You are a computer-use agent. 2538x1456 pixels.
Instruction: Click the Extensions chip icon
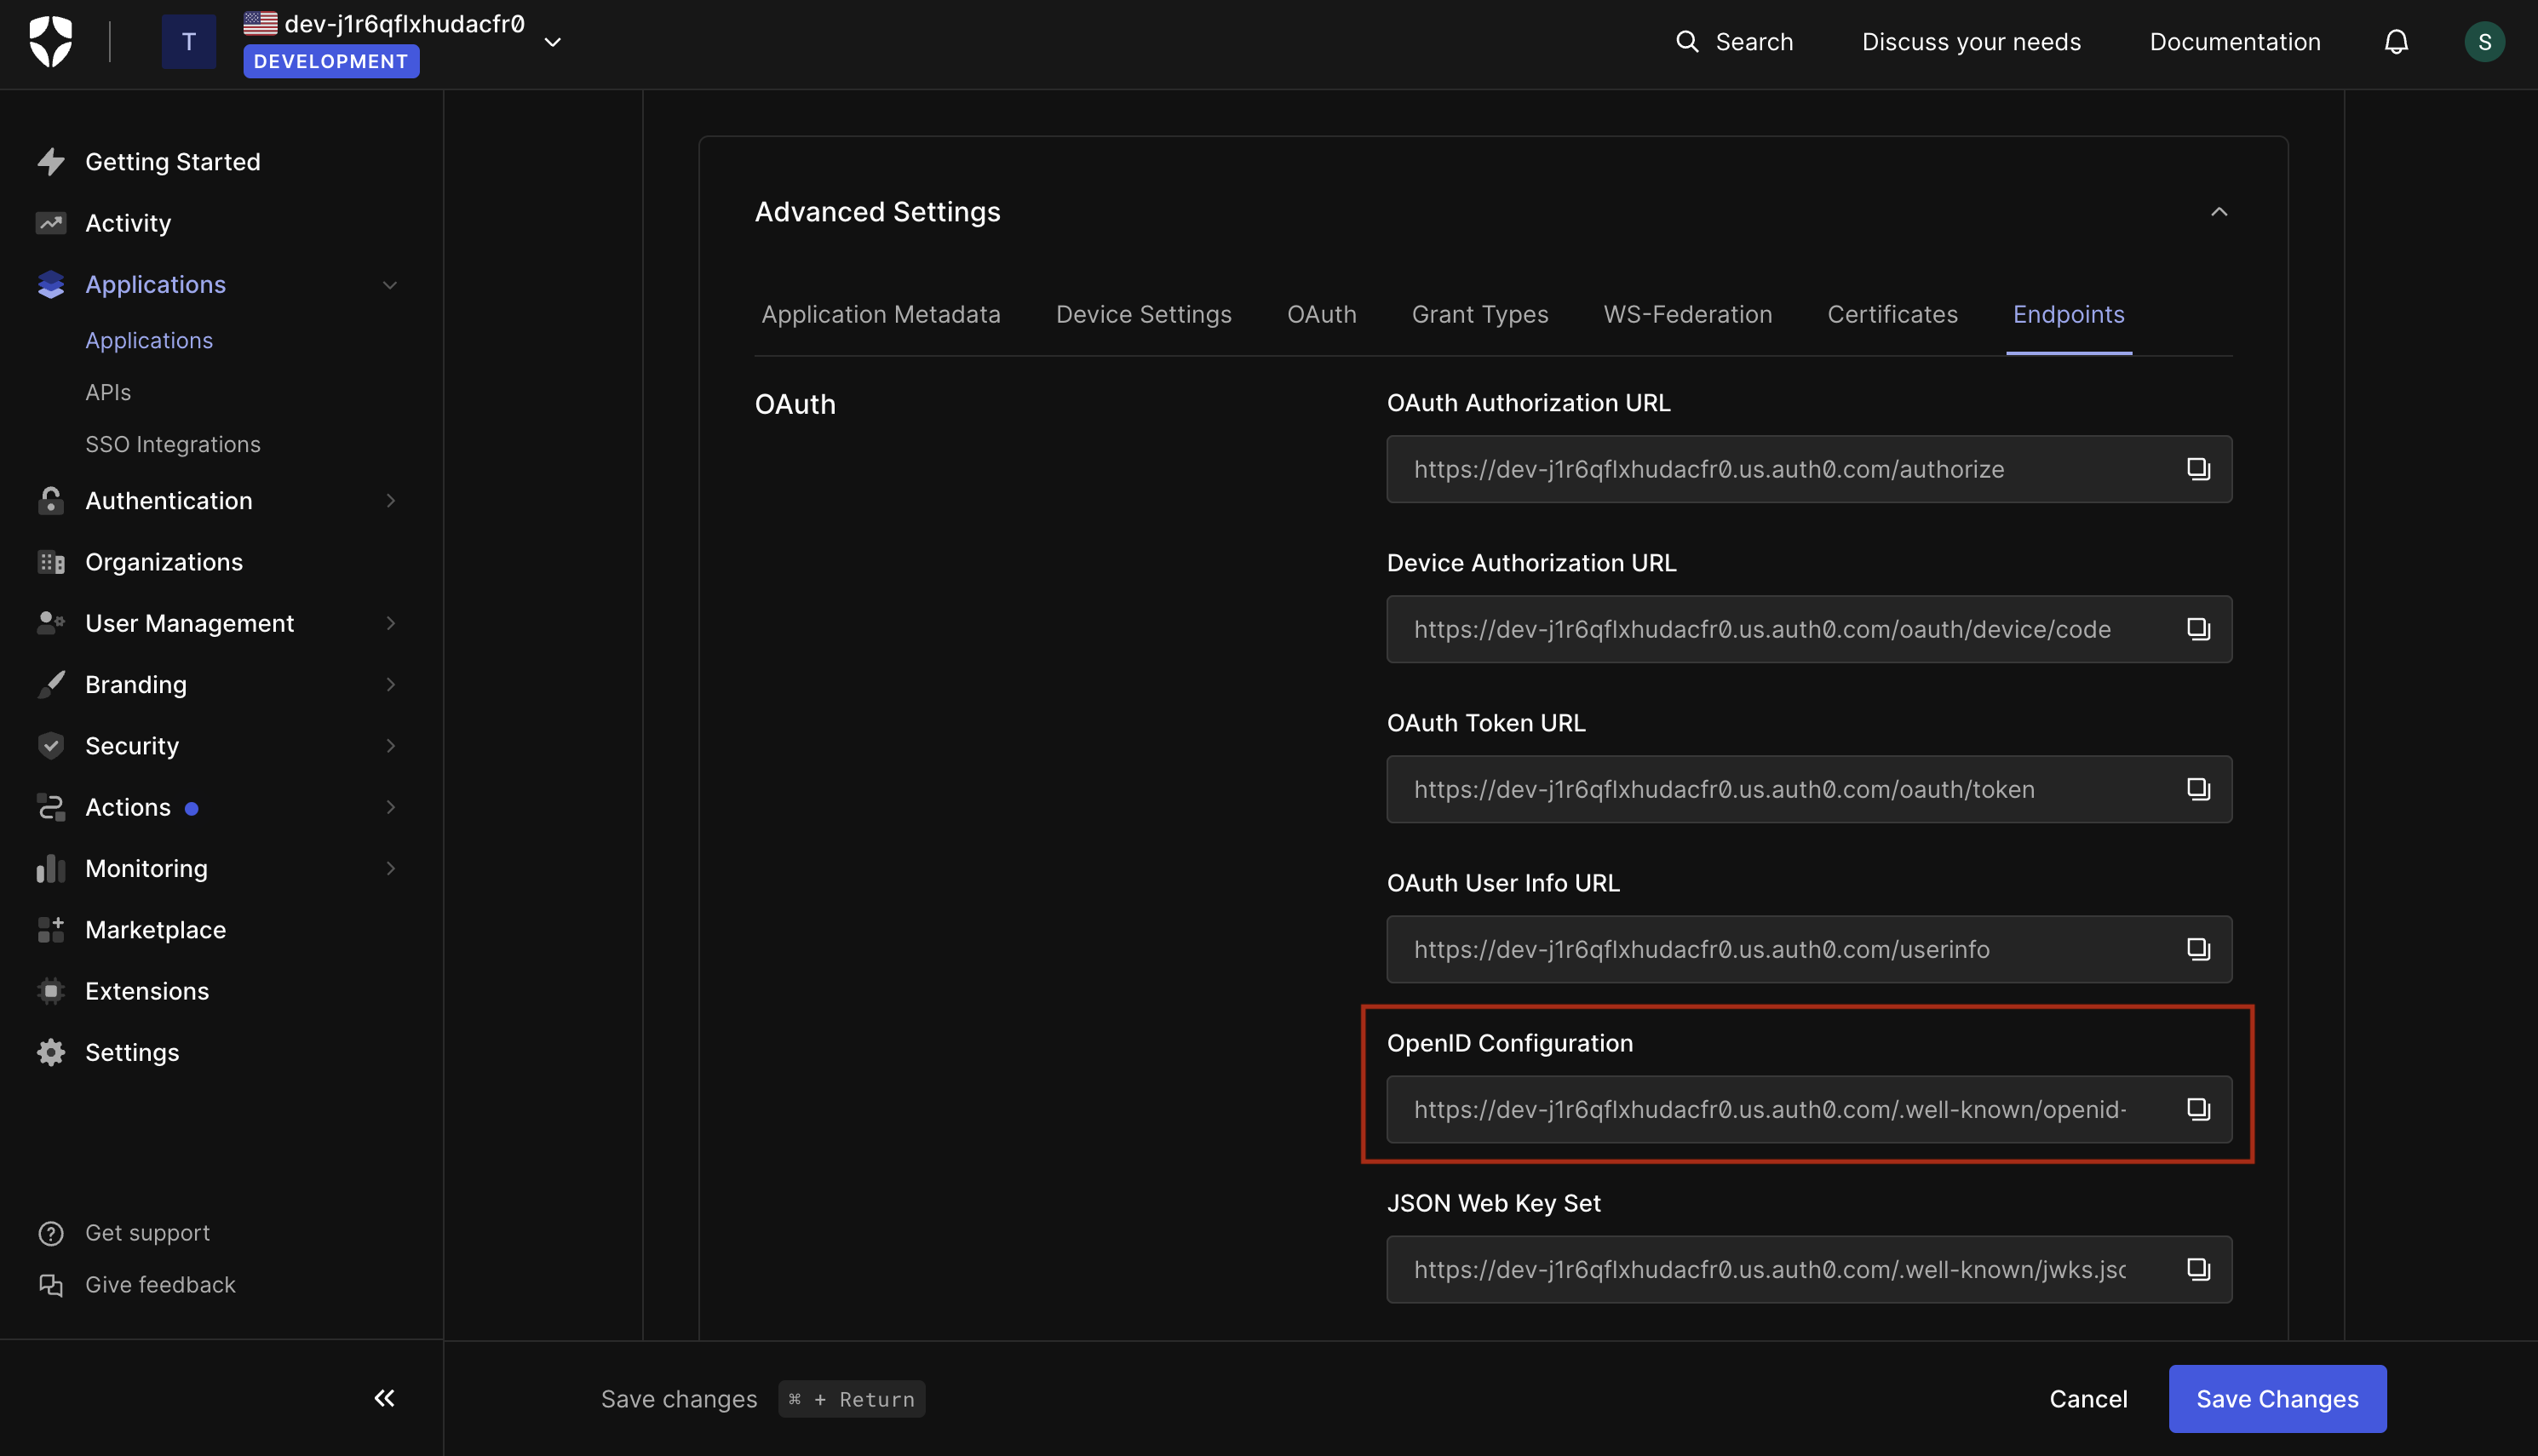tap(51, 991)
